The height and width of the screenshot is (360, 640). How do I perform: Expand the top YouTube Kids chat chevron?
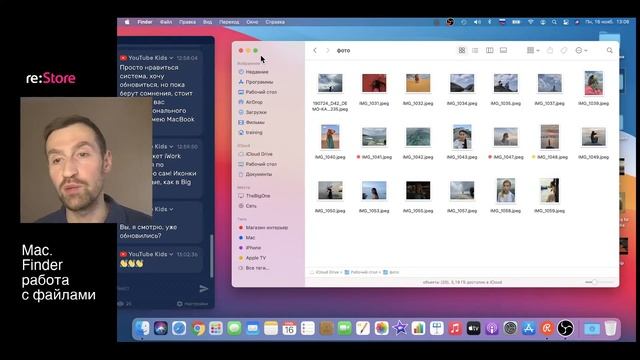(x=171, y=58)
